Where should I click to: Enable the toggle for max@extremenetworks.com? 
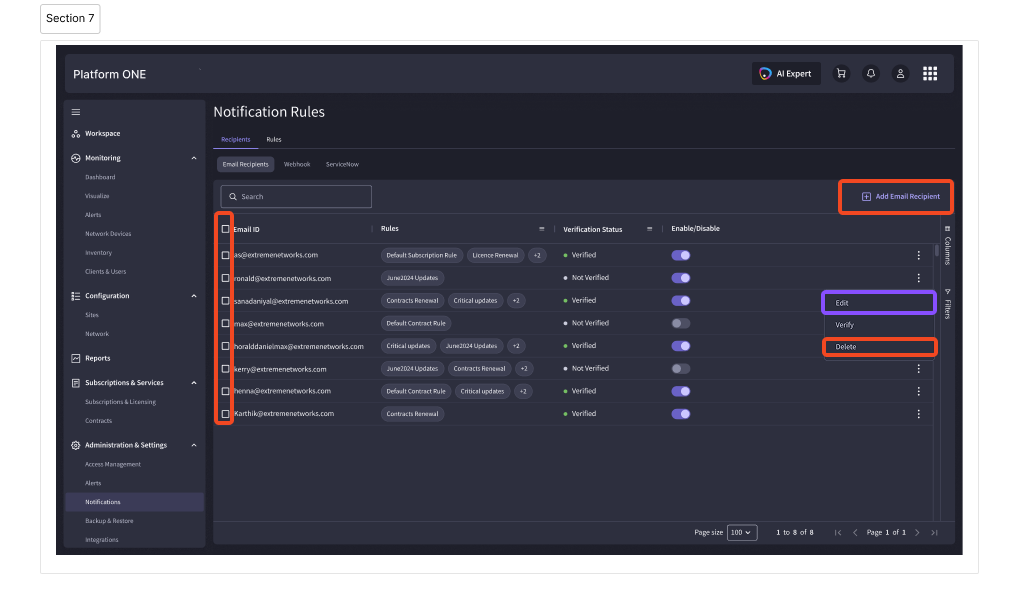[681, 323]
